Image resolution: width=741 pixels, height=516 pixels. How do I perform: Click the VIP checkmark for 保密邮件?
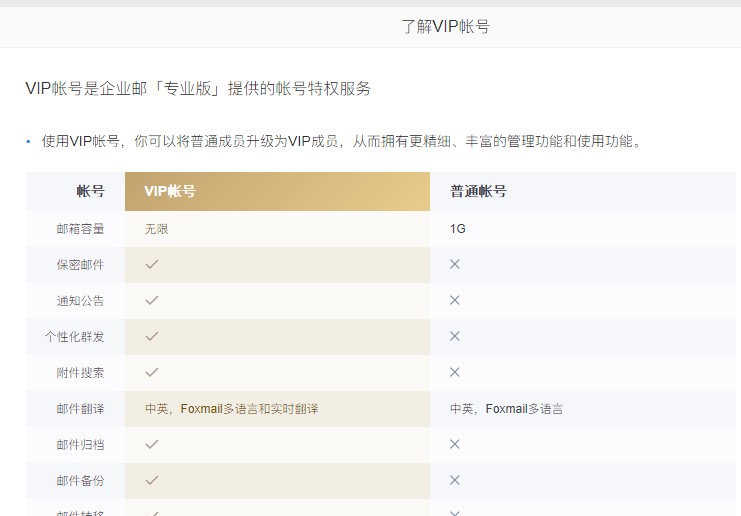click(x=152, y=264)
